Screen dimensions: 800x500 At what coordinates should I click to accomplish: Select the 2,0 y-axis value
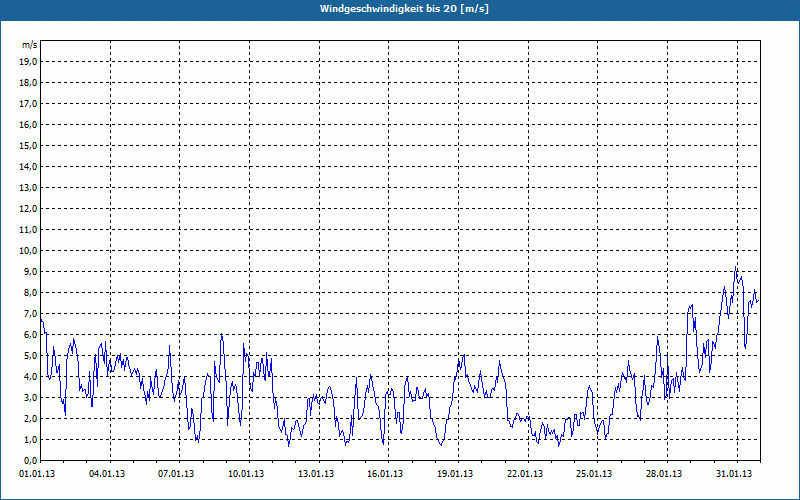30,419
